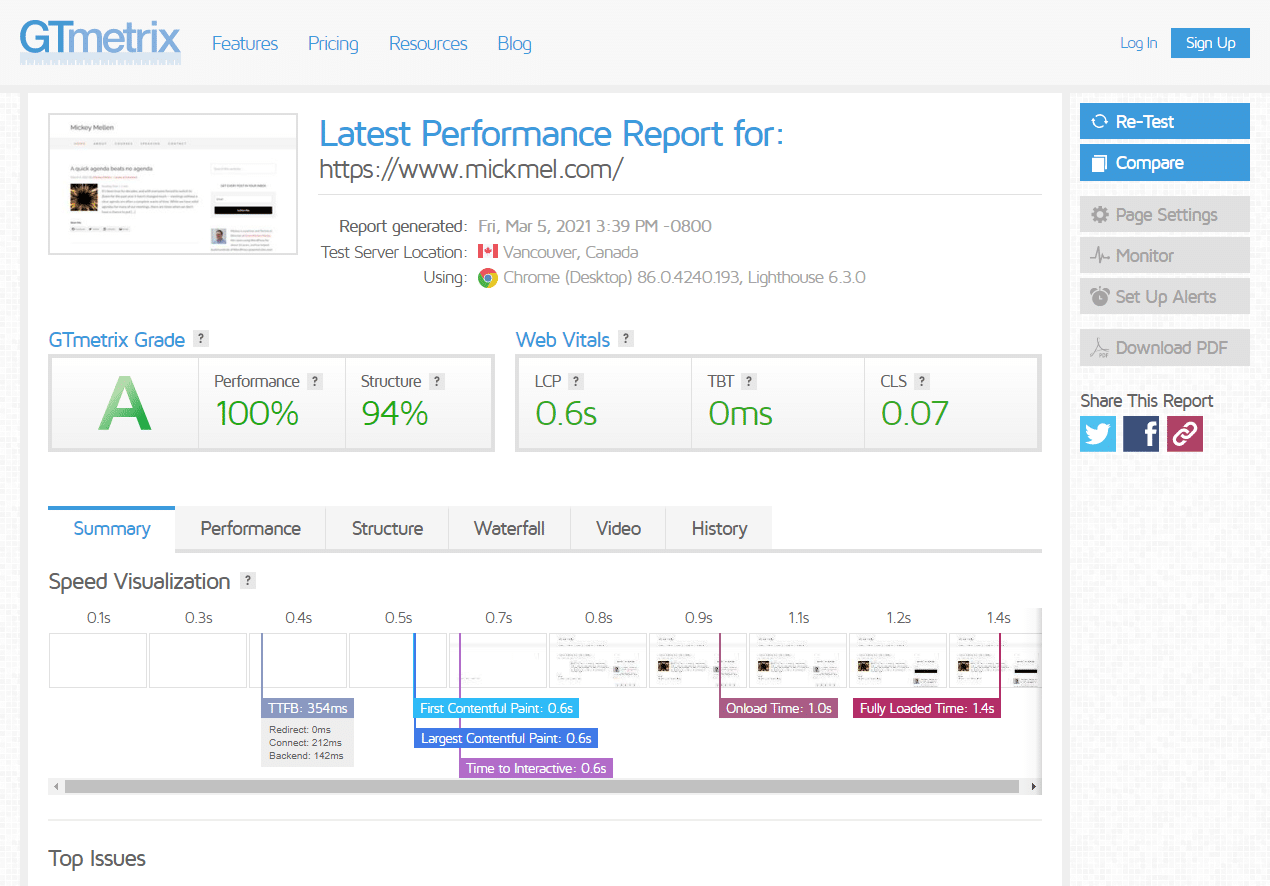Click First Contentful Paint marker label

496,708
